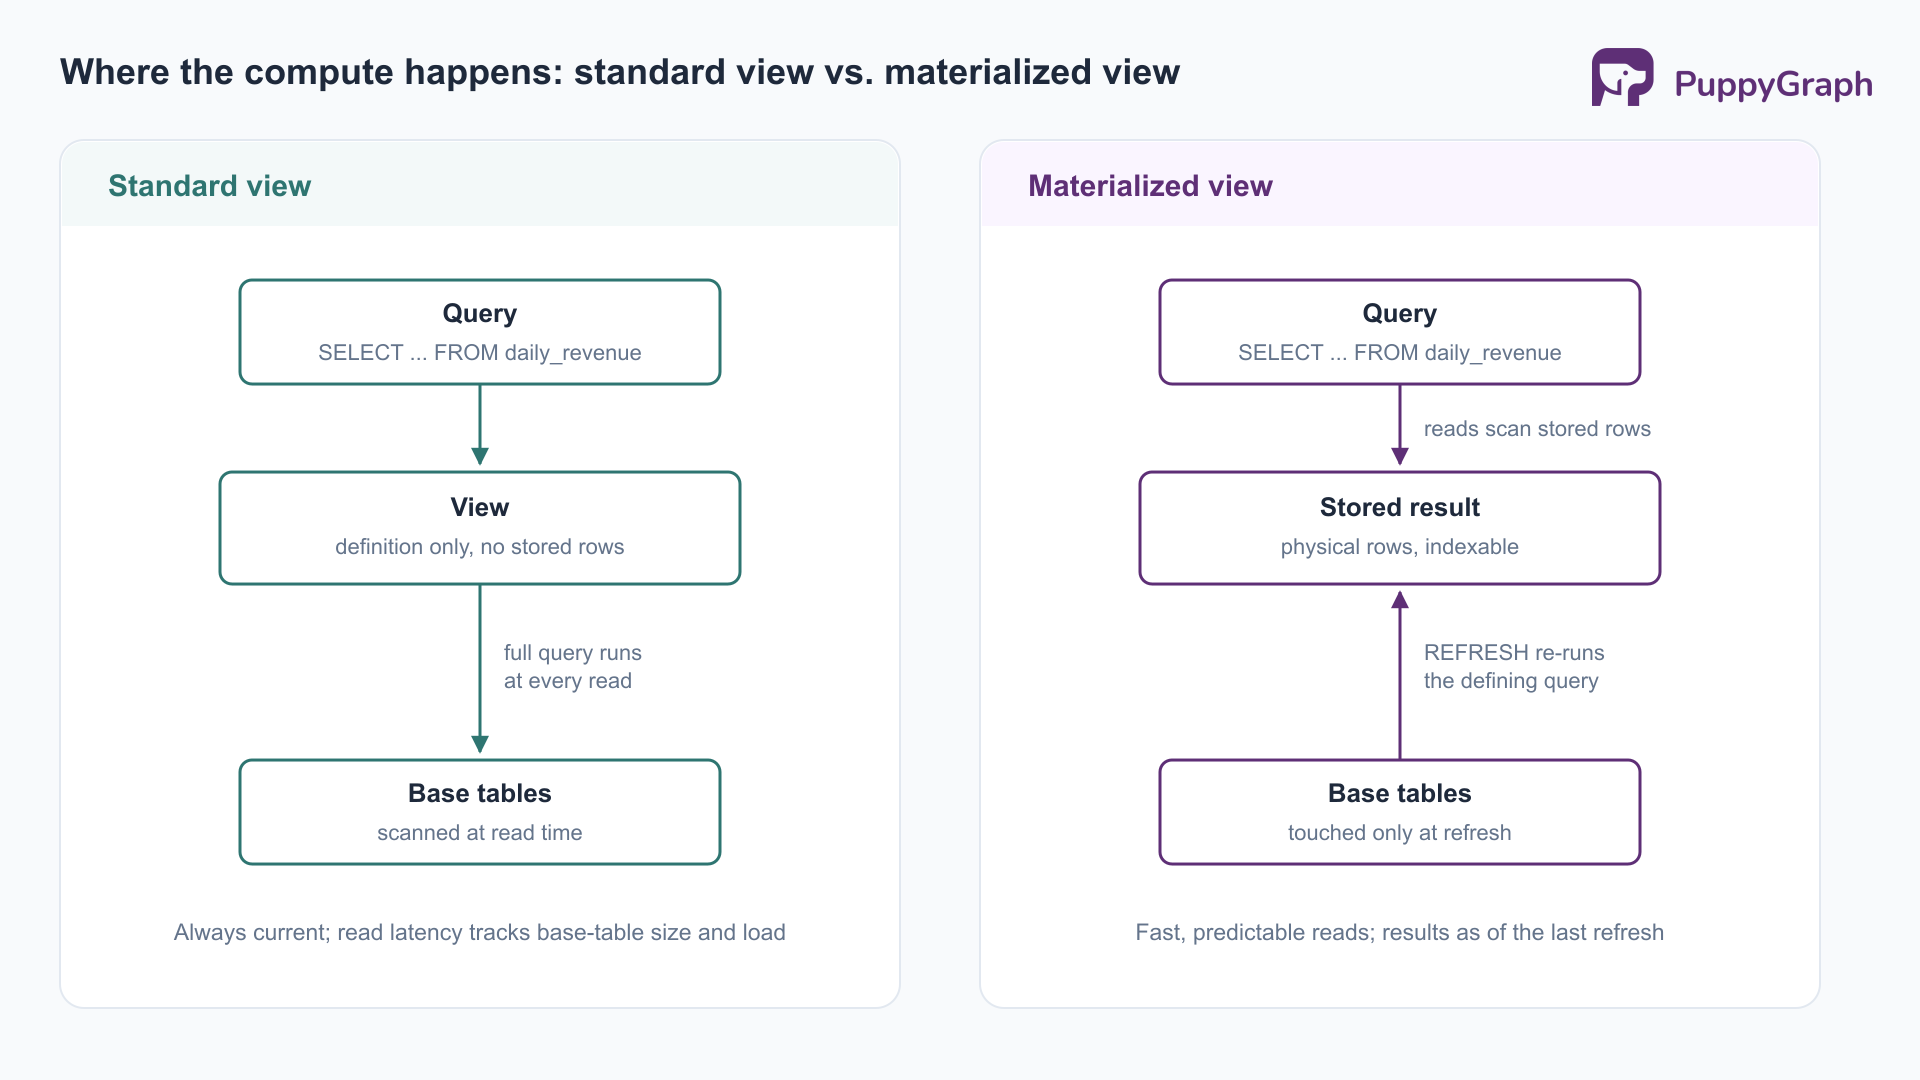Select the Query box in Standard view panel
Viewport: 1920px width, 1080px height.
click(x=480, y=332)
